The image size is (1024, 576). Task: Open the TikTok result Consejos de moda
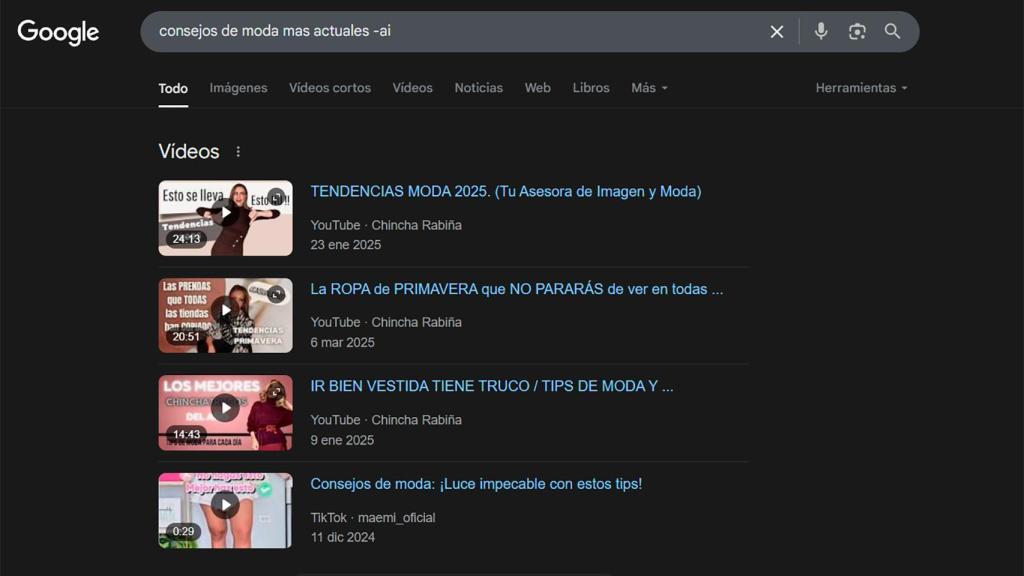click(476, 483)
